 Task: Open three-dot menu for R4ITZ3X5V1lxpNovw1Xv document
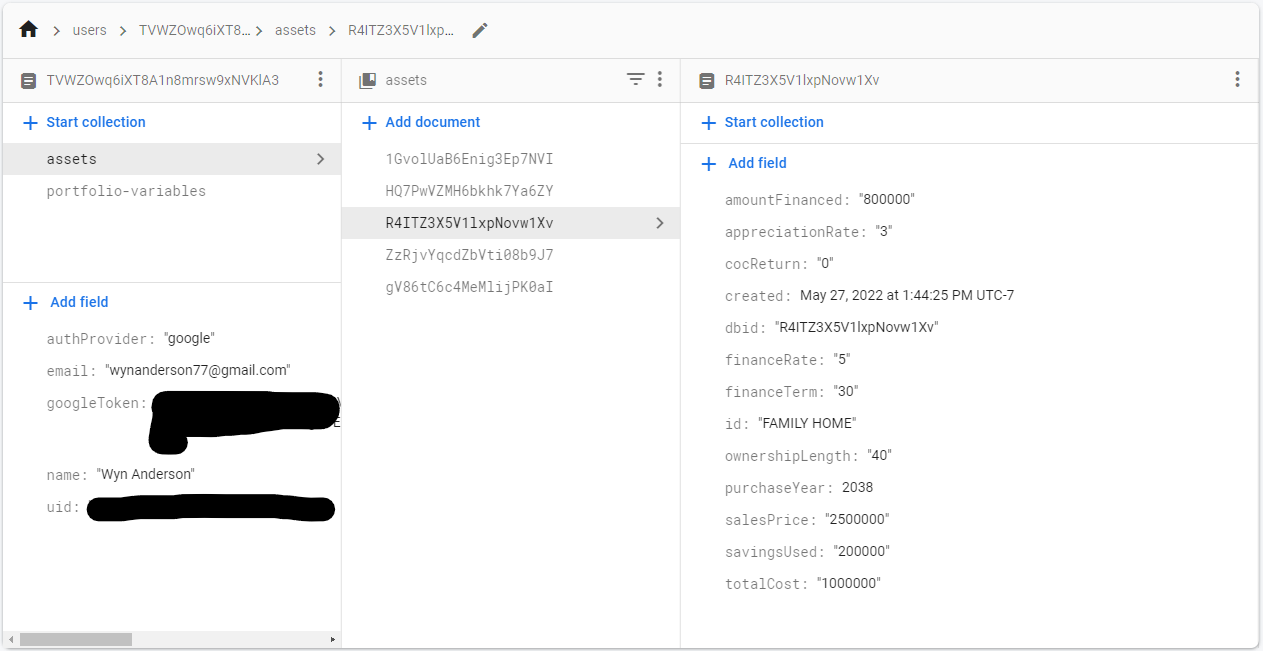coord(1237,80)
